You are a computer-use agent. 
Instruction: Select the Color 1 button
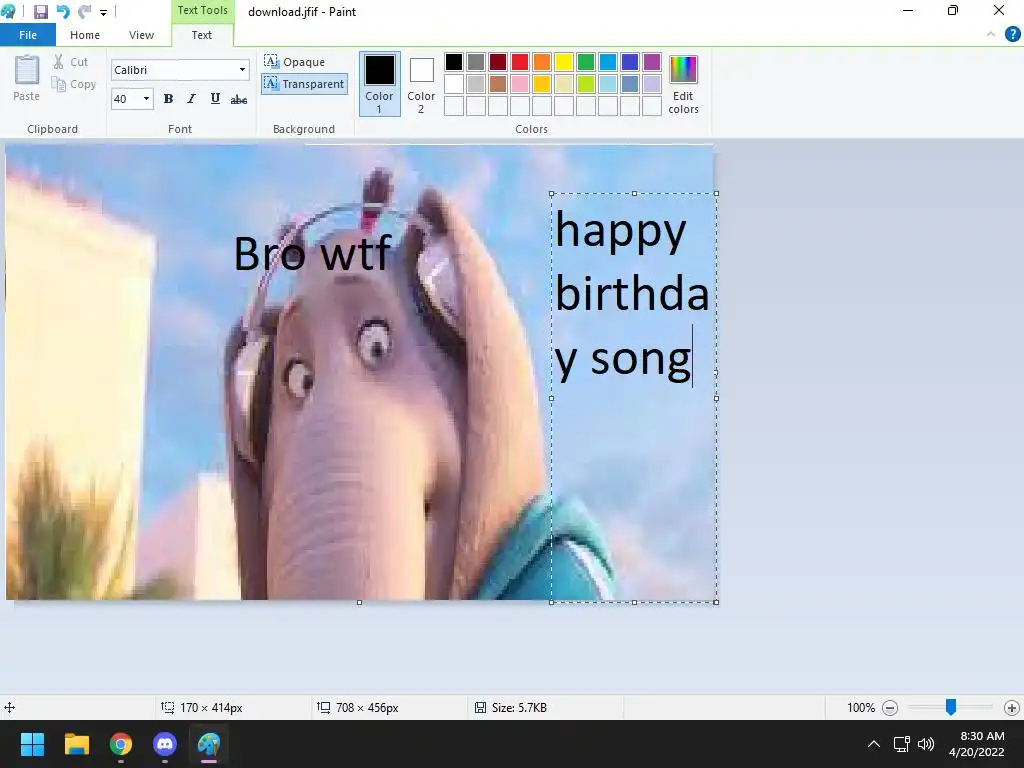pos(379,84)
